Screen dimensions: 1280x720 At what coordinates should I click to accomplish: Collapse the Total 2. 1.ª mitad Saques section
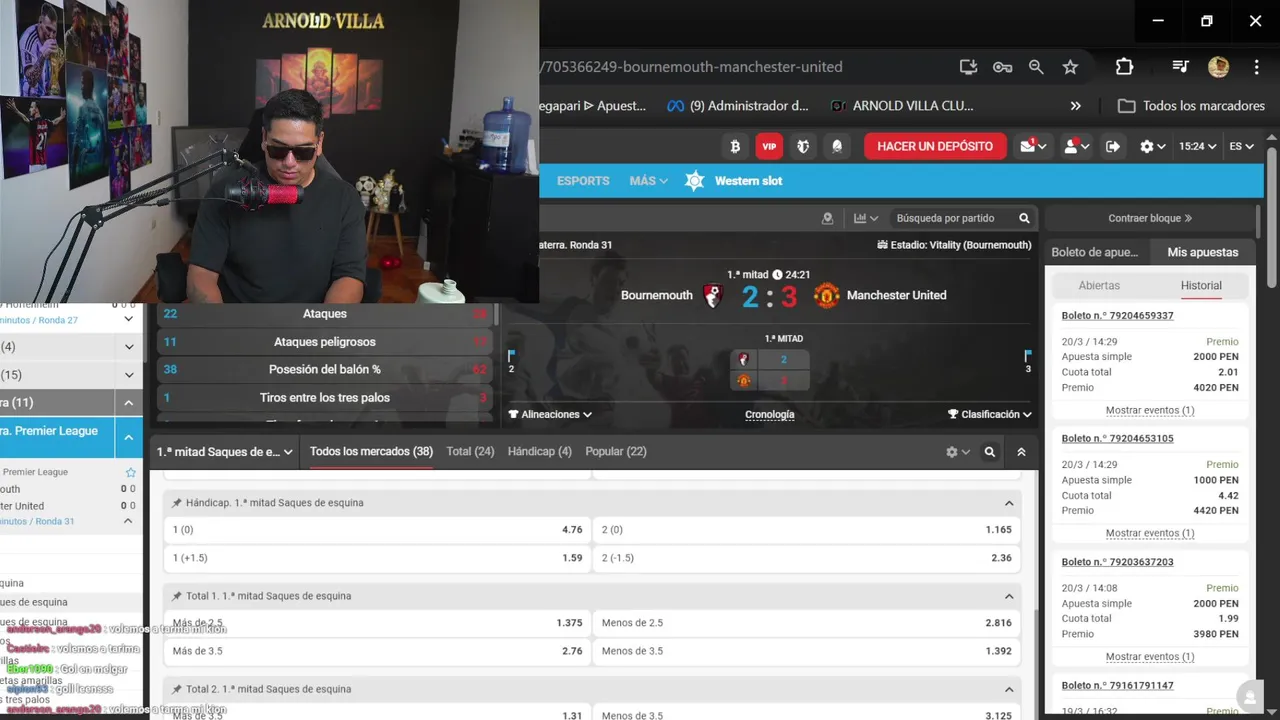point(1009,689)
